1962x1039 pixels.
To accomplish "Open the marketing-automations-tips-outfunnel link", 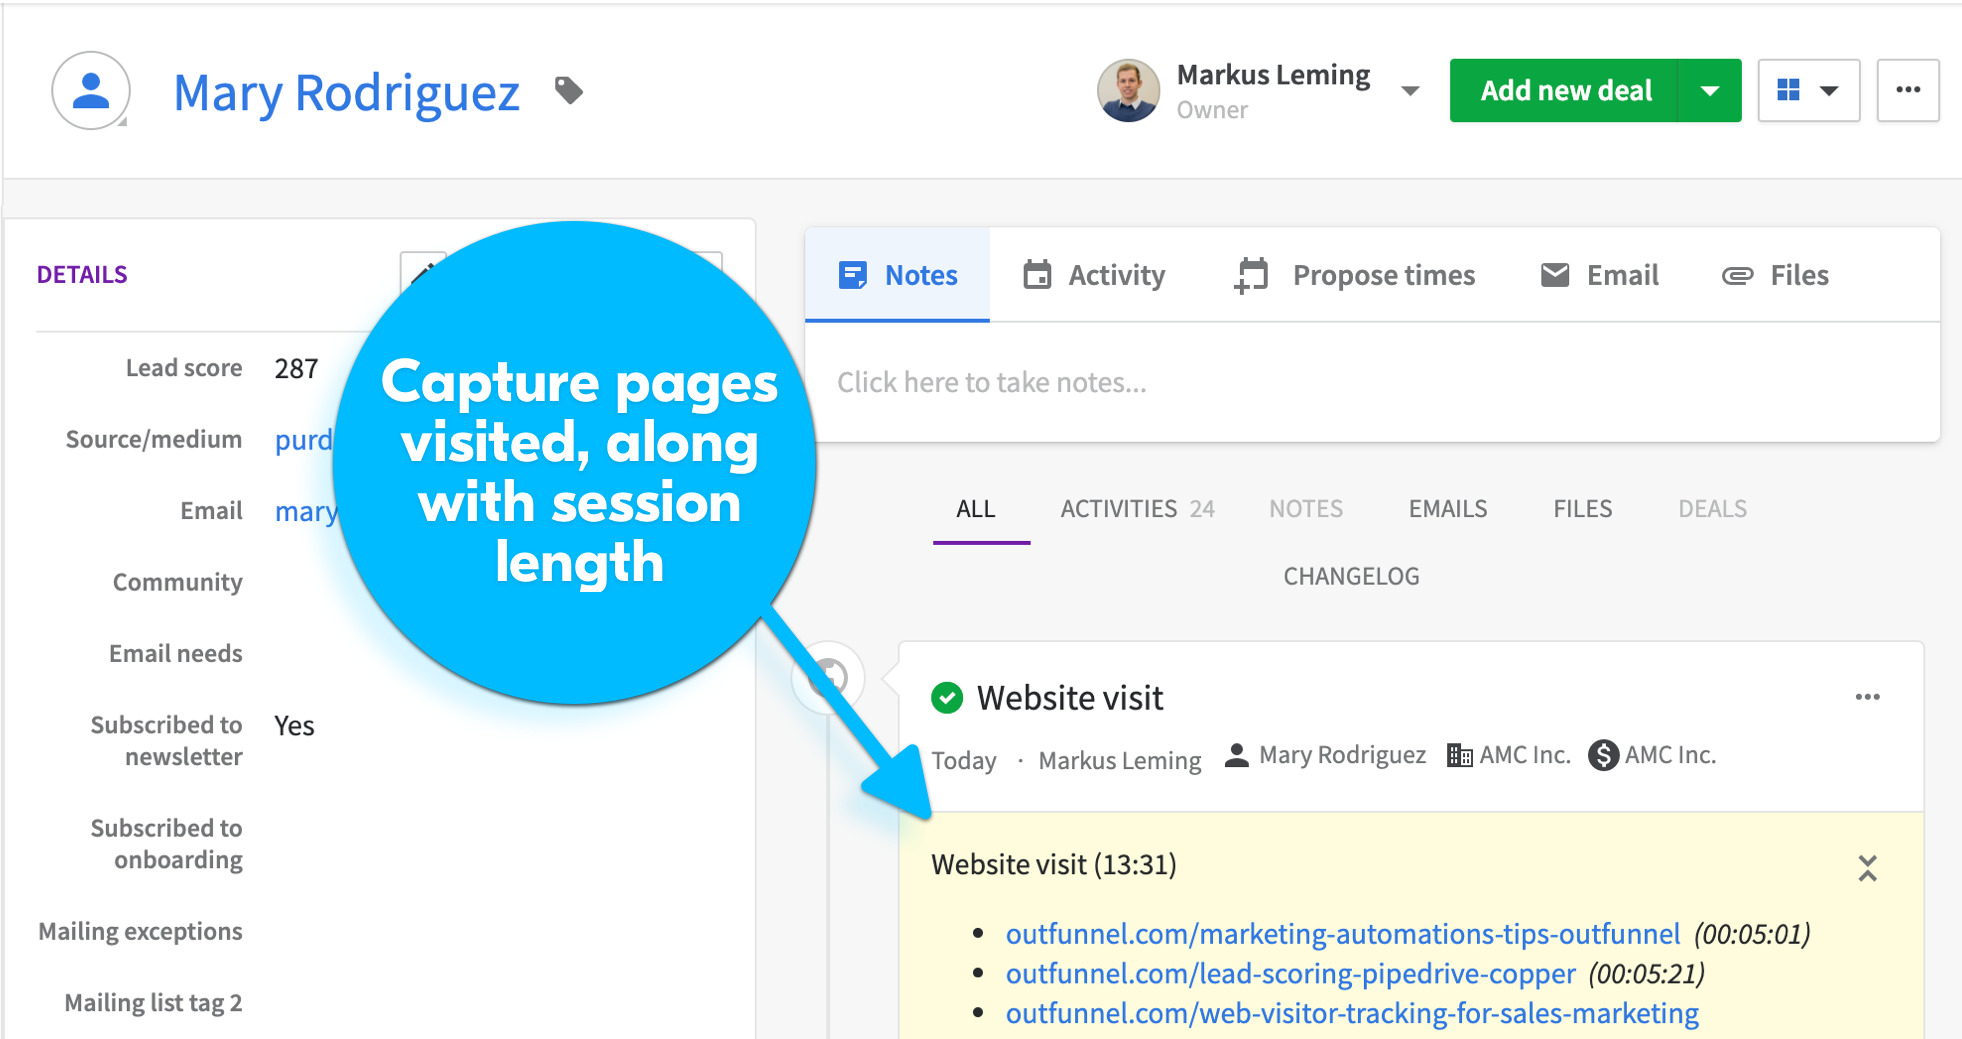I will coord(1342,934).
